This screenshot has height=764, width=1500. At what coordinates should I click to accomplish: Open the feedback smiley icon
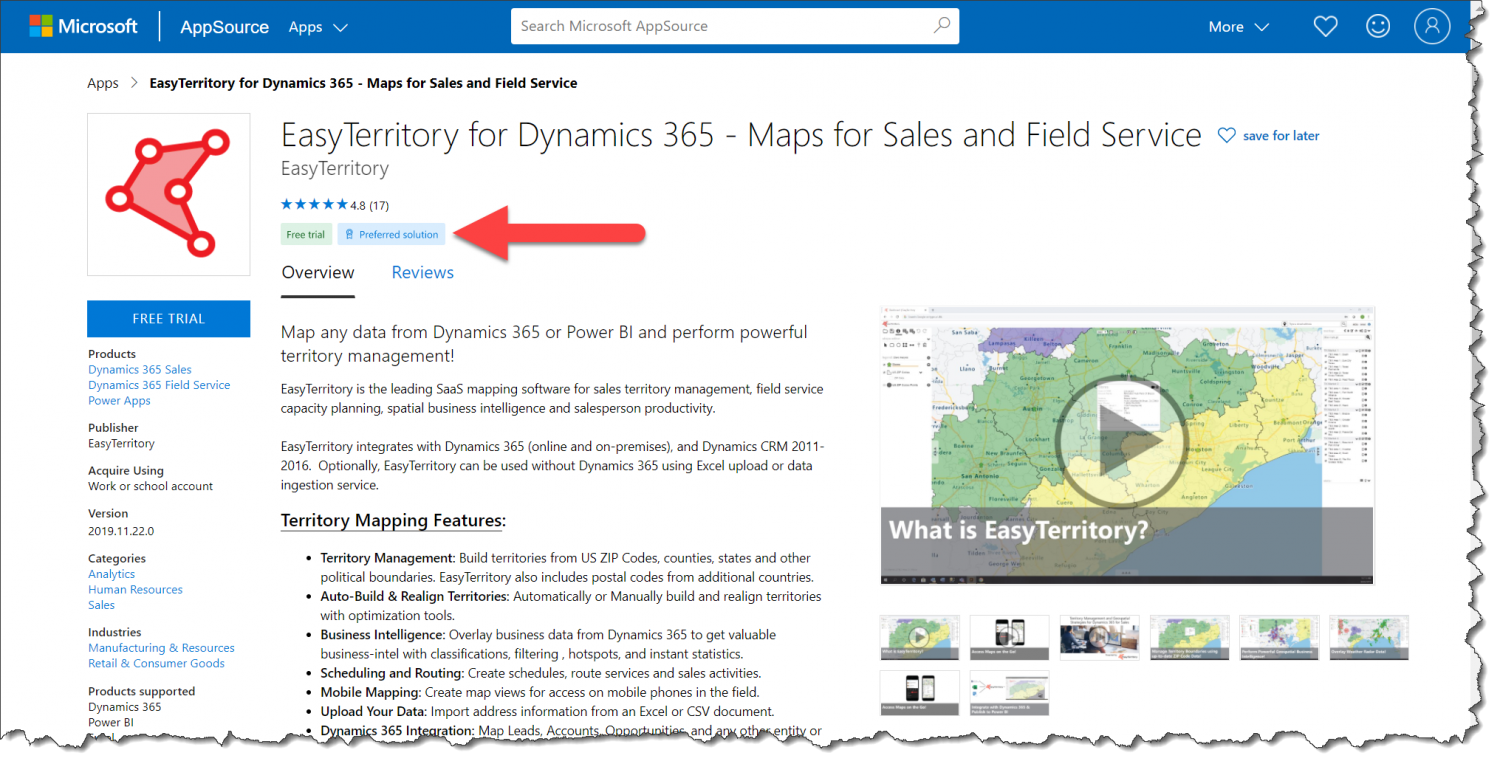pyautogui.click(x=1378, y=25)
